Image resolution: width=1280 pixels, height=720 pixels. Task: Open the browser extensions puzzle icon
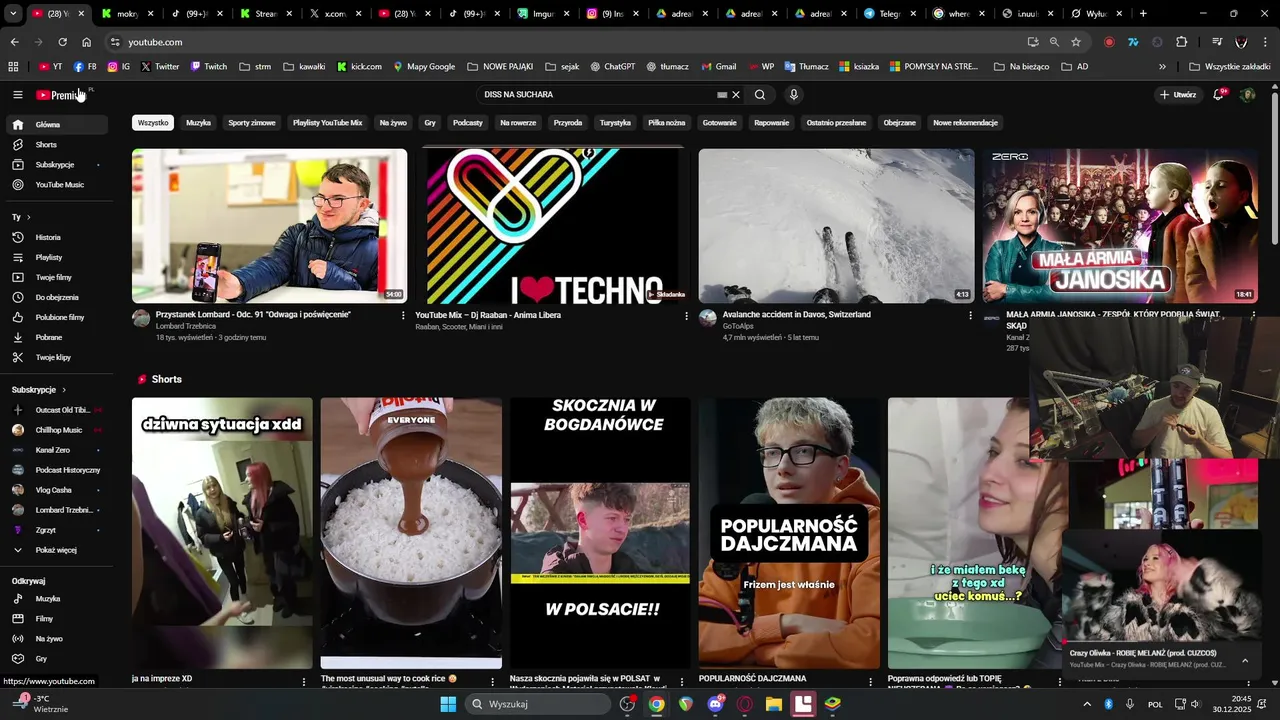point(1182,42)
